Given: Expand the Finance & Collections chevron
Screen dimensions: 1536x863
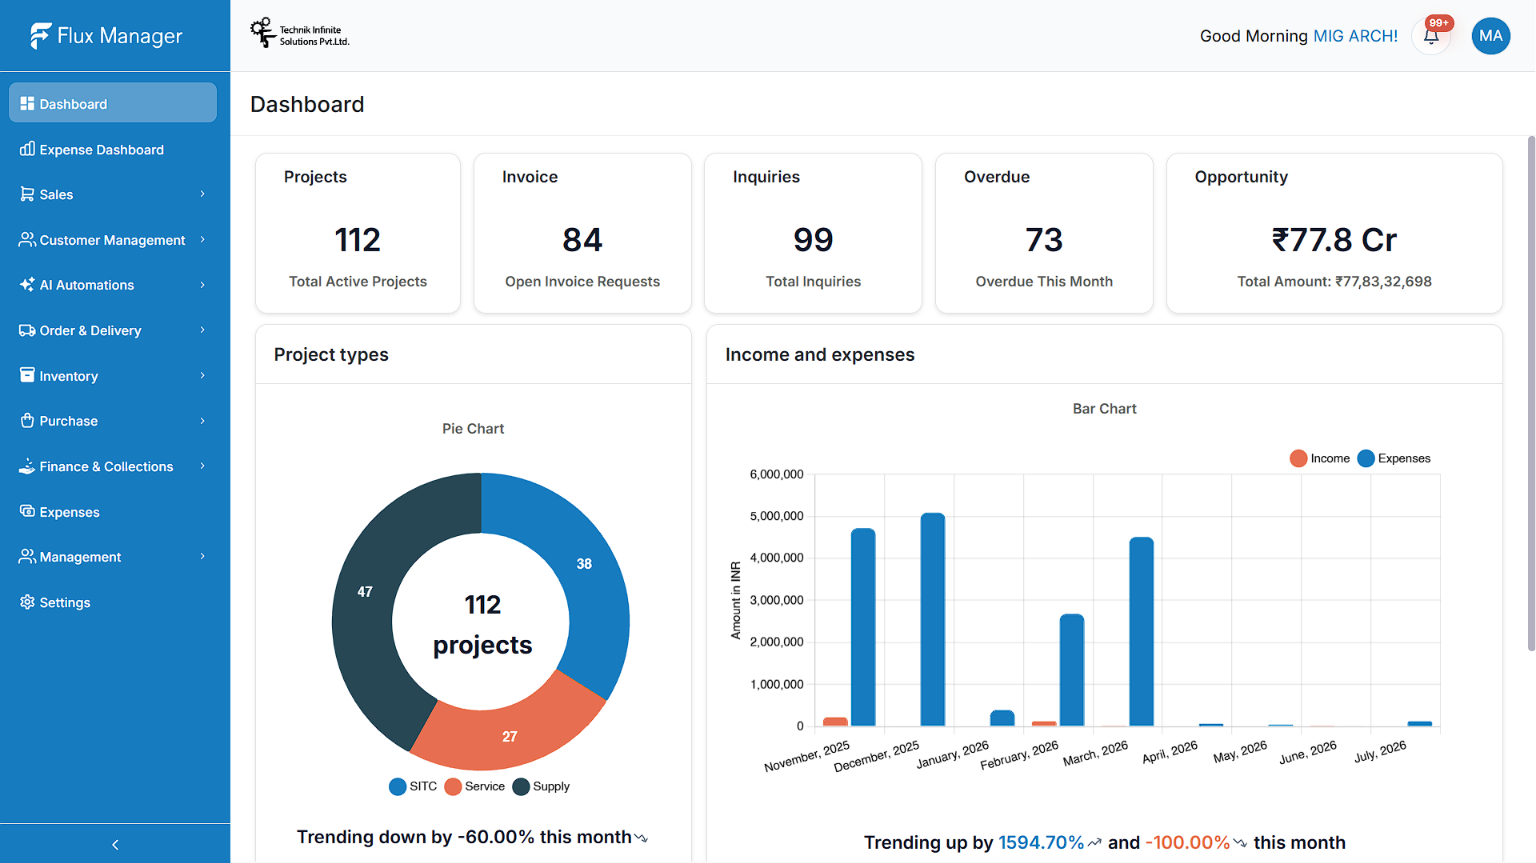Looking at the screenshot, I should pos(202,466).
